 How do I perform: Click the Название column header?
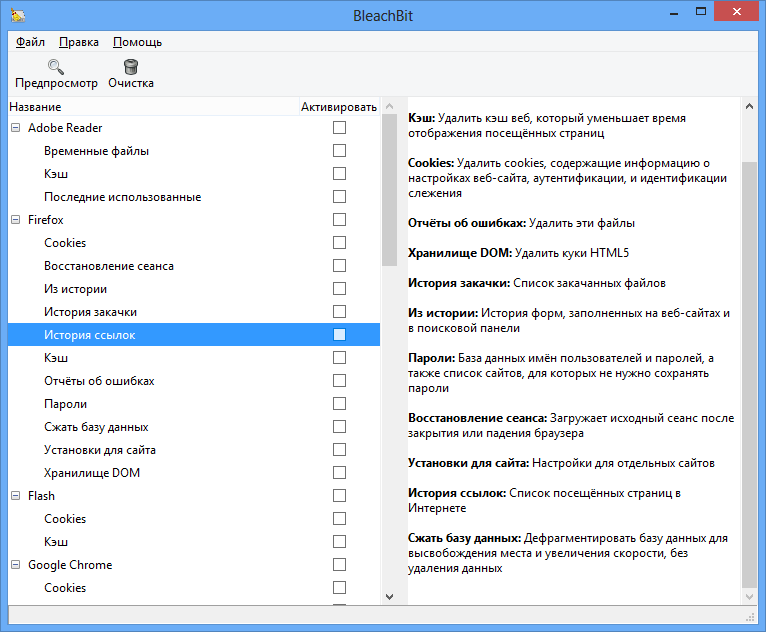[153, 106]
